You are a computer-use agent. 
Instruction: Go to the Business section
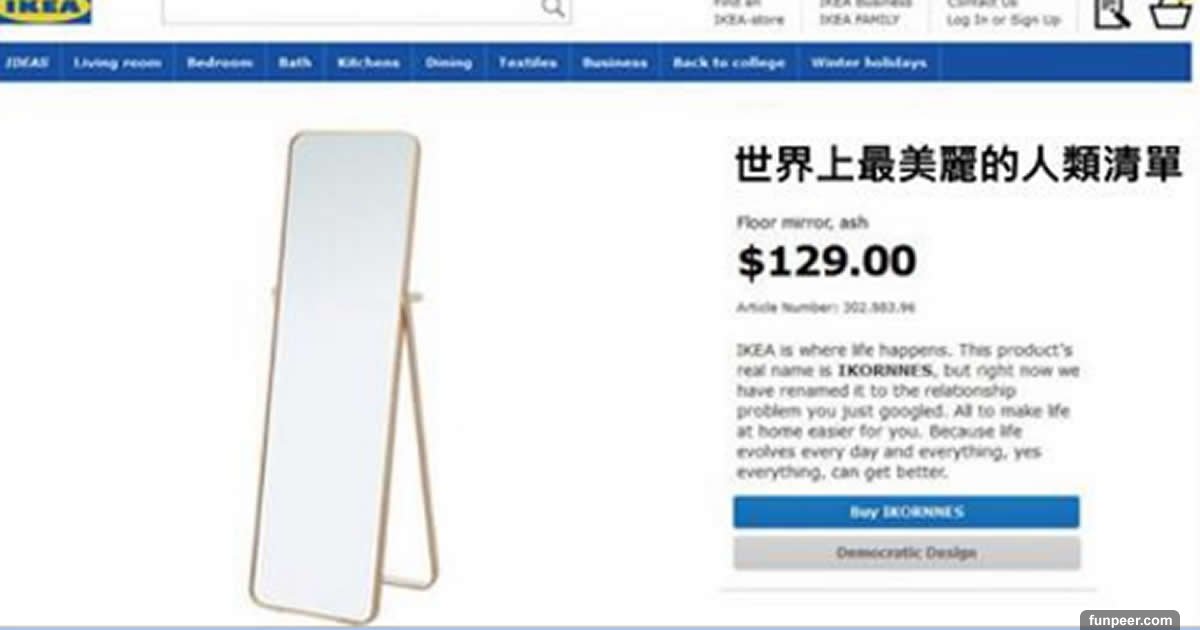coord(614,62)
